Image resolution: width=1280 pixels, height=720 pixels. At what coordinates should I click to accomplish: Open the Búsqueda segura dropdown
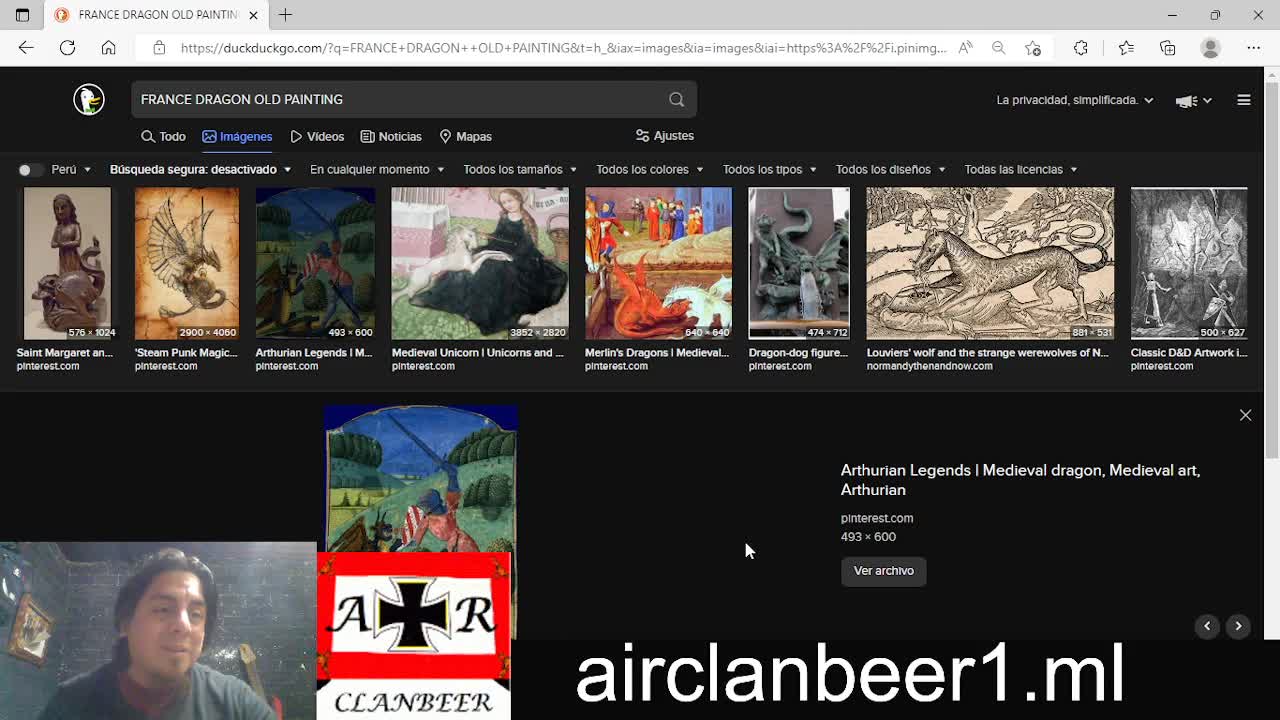tap(200, 170)
